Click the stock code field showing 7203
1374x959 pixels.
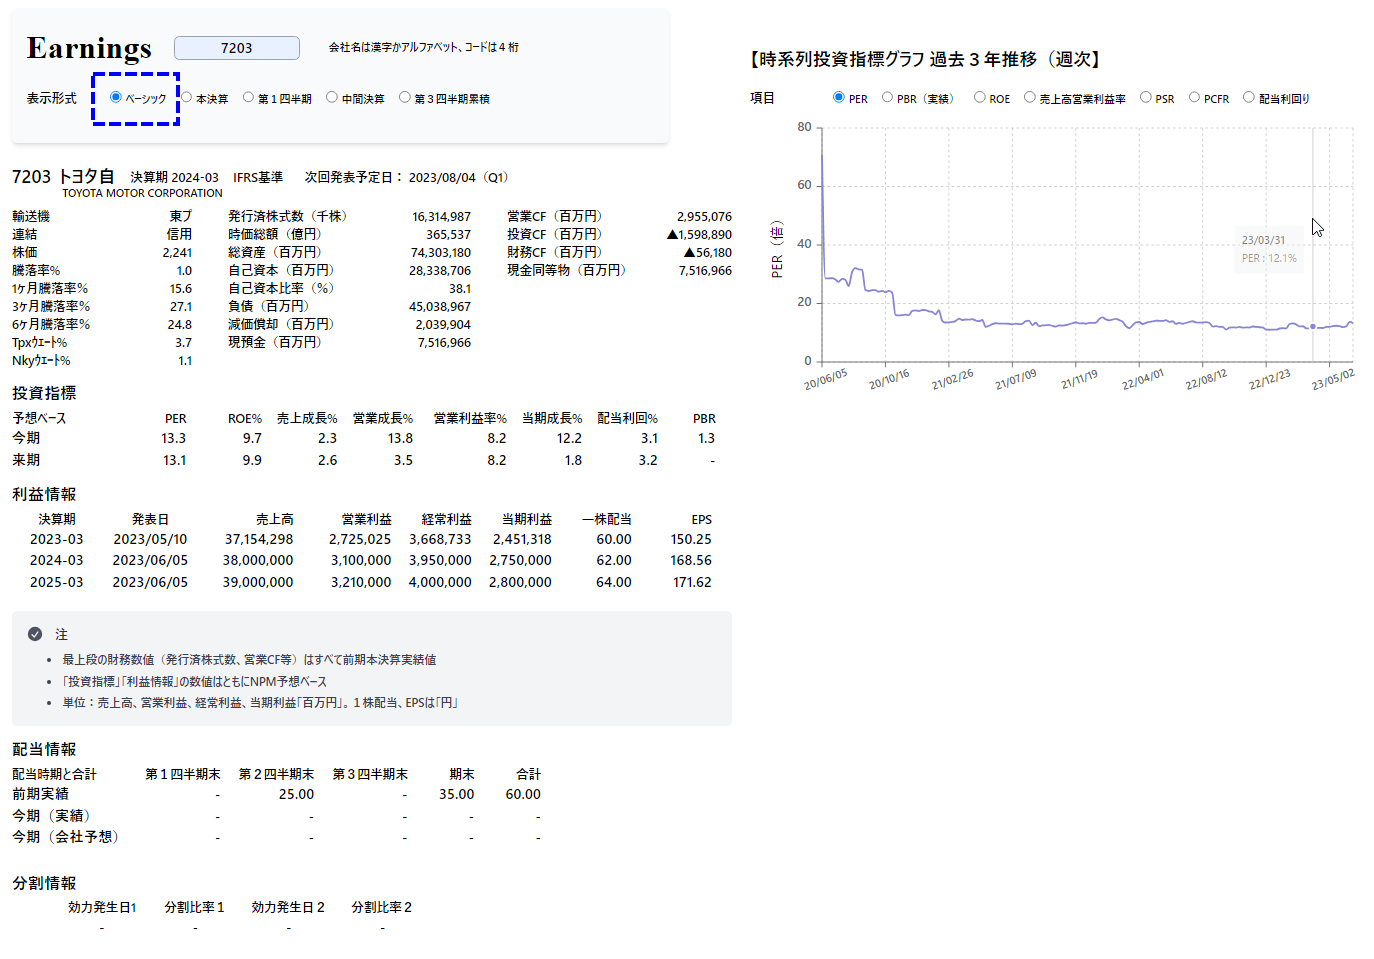tap(237, 48)
